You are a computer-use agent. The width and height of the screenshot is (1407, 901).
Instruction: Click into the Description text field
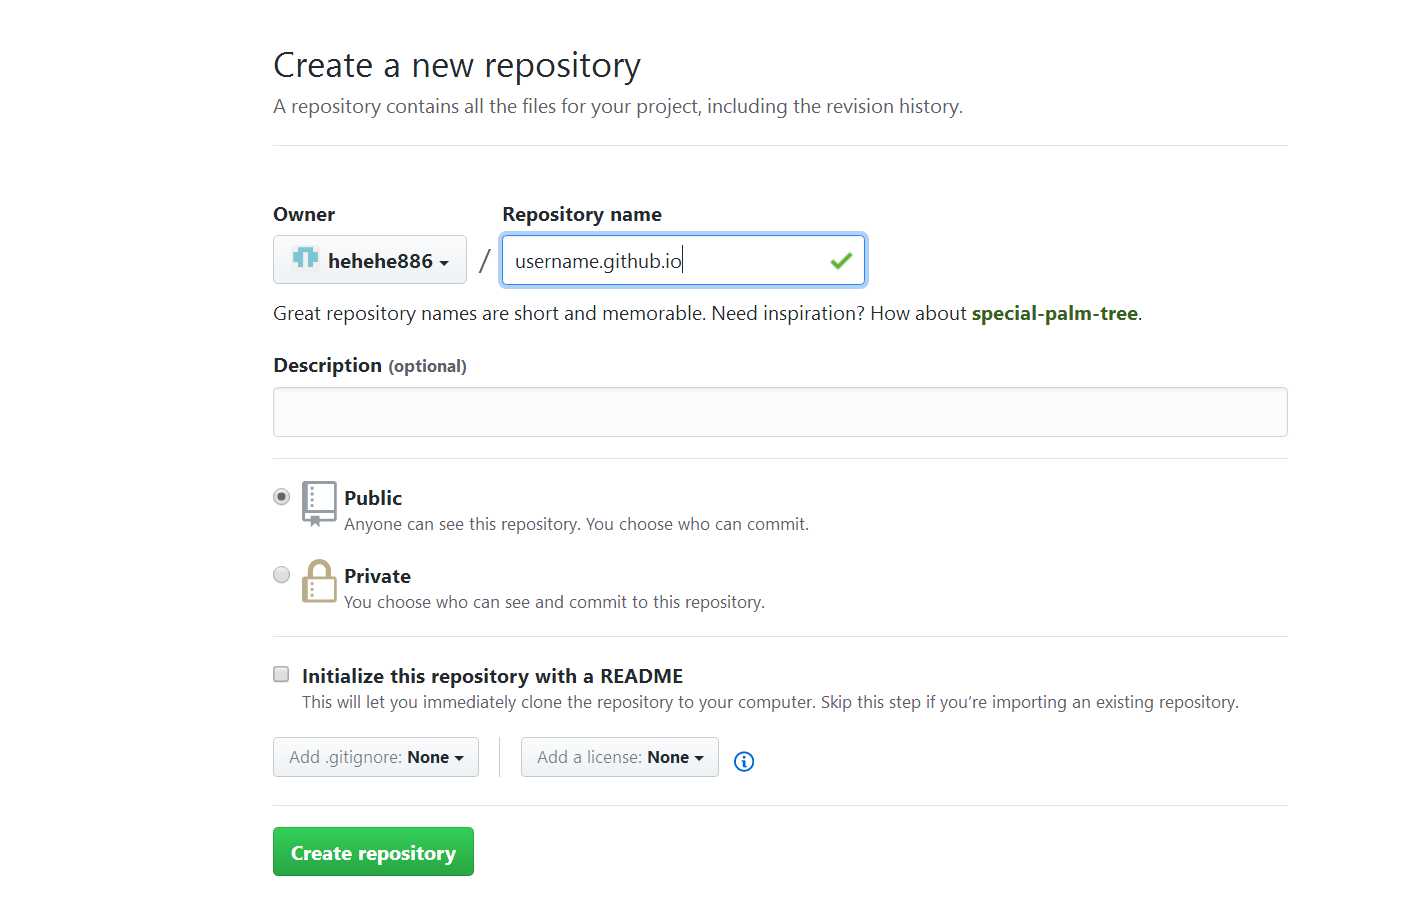click(780, 412)
